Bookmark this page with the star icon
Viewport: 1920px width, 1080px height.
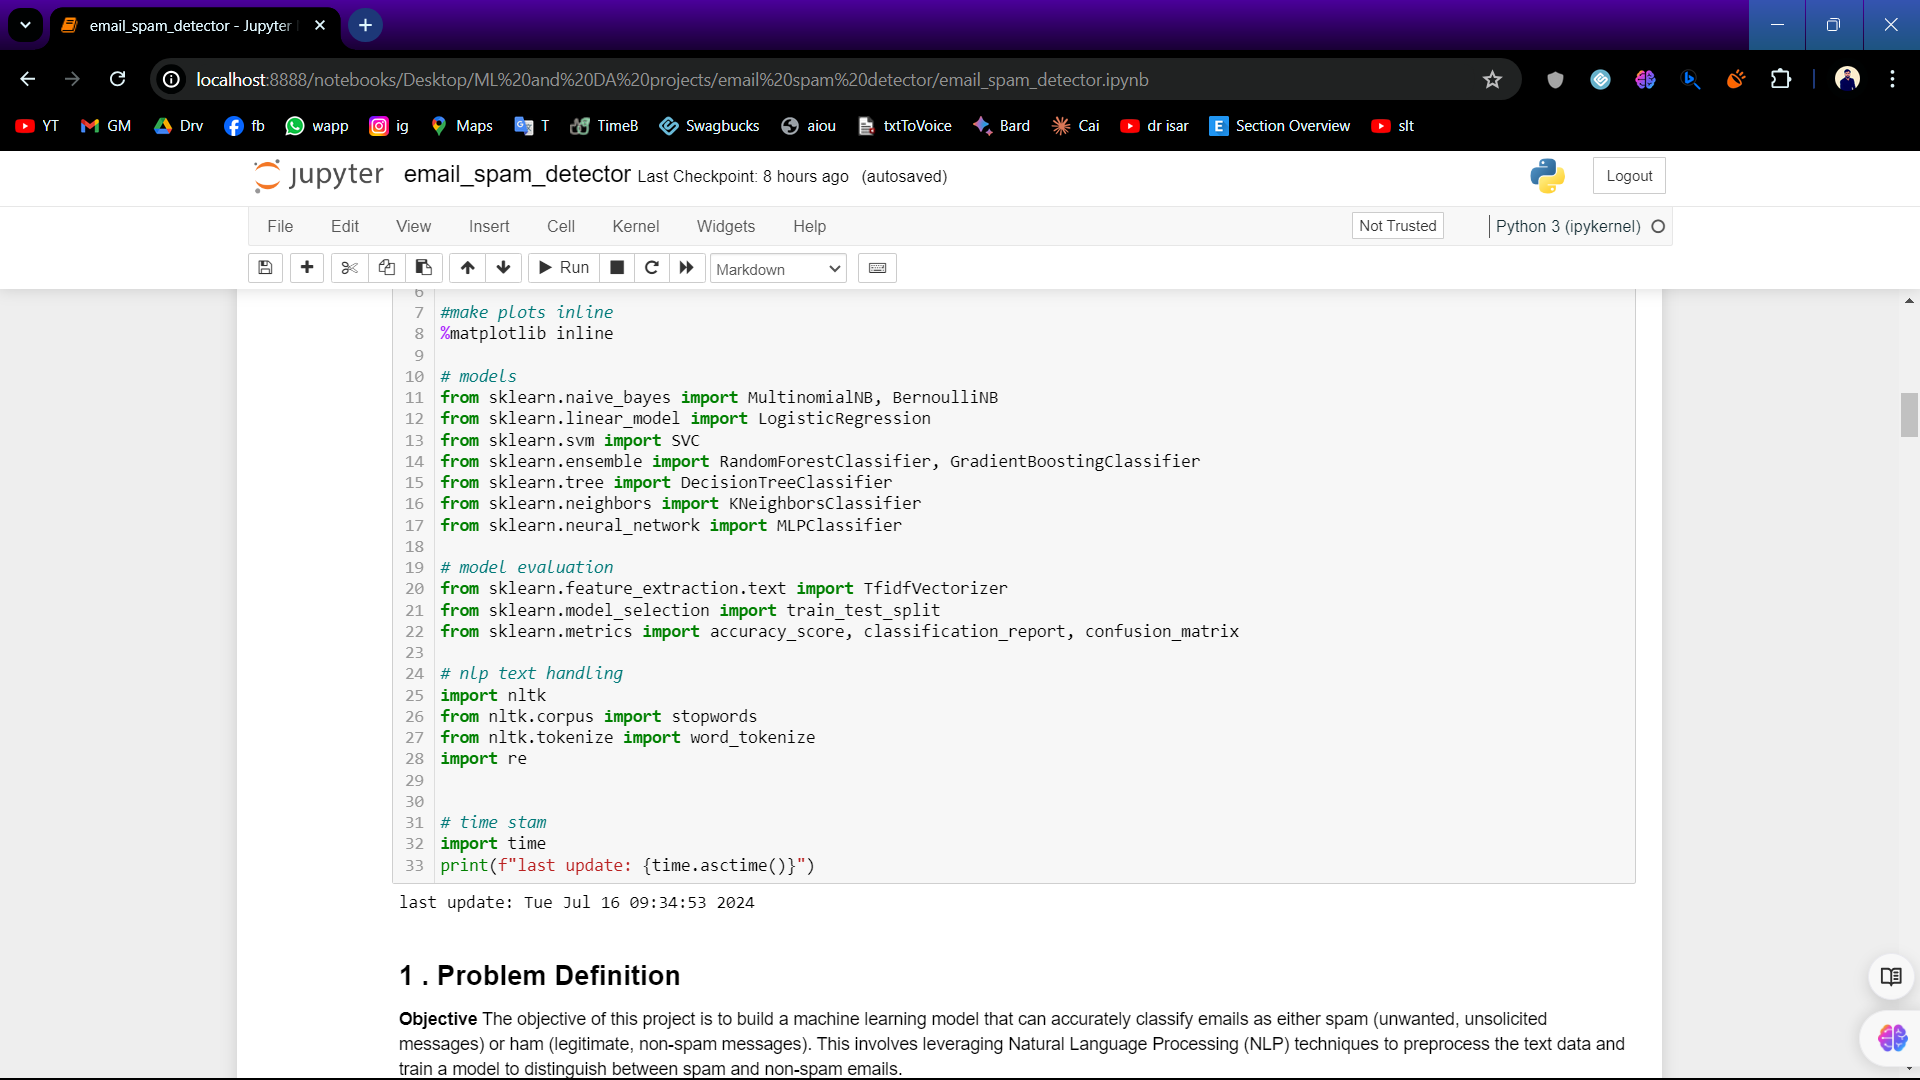pos(1492,79)
